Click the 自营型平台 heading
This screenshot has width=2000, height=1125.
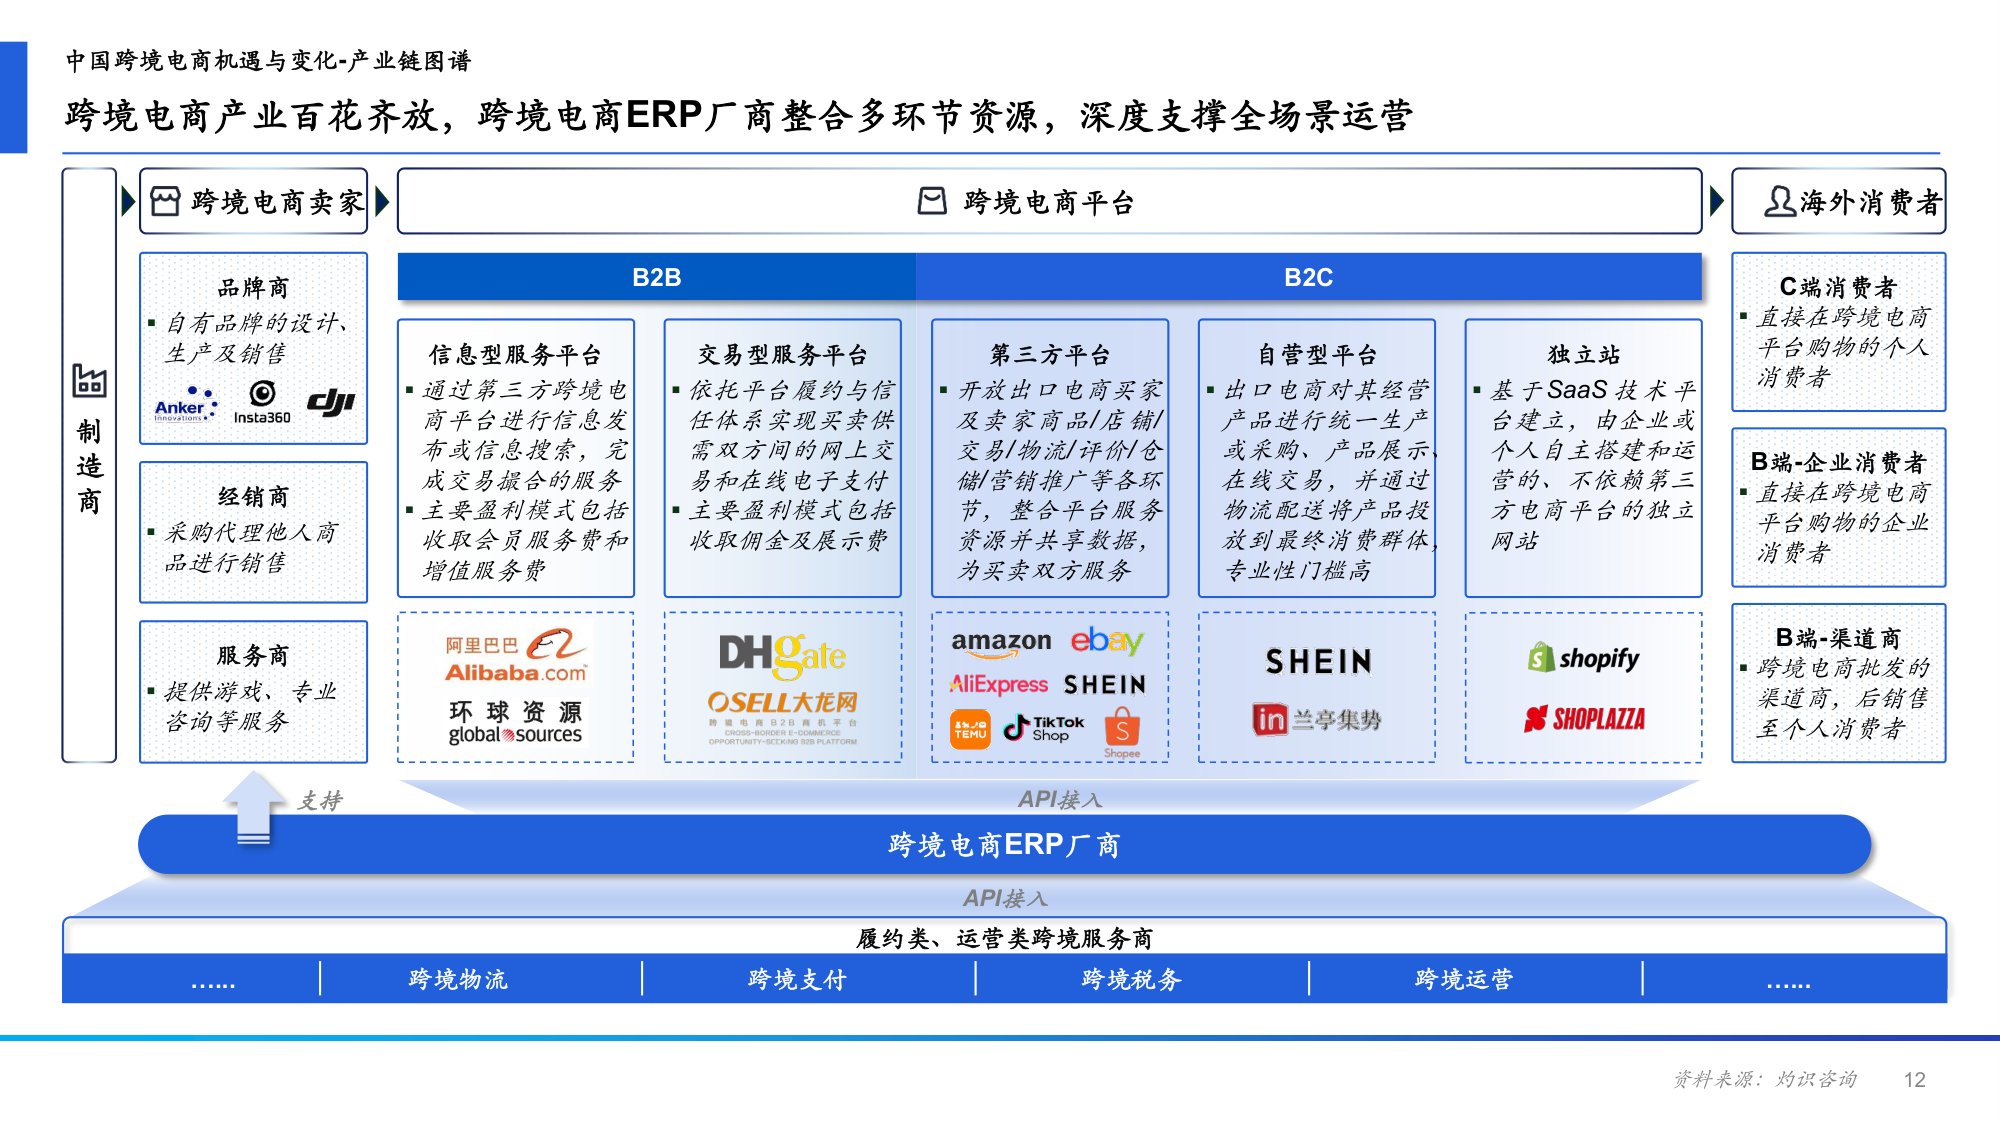click(x=1317, y=355)
